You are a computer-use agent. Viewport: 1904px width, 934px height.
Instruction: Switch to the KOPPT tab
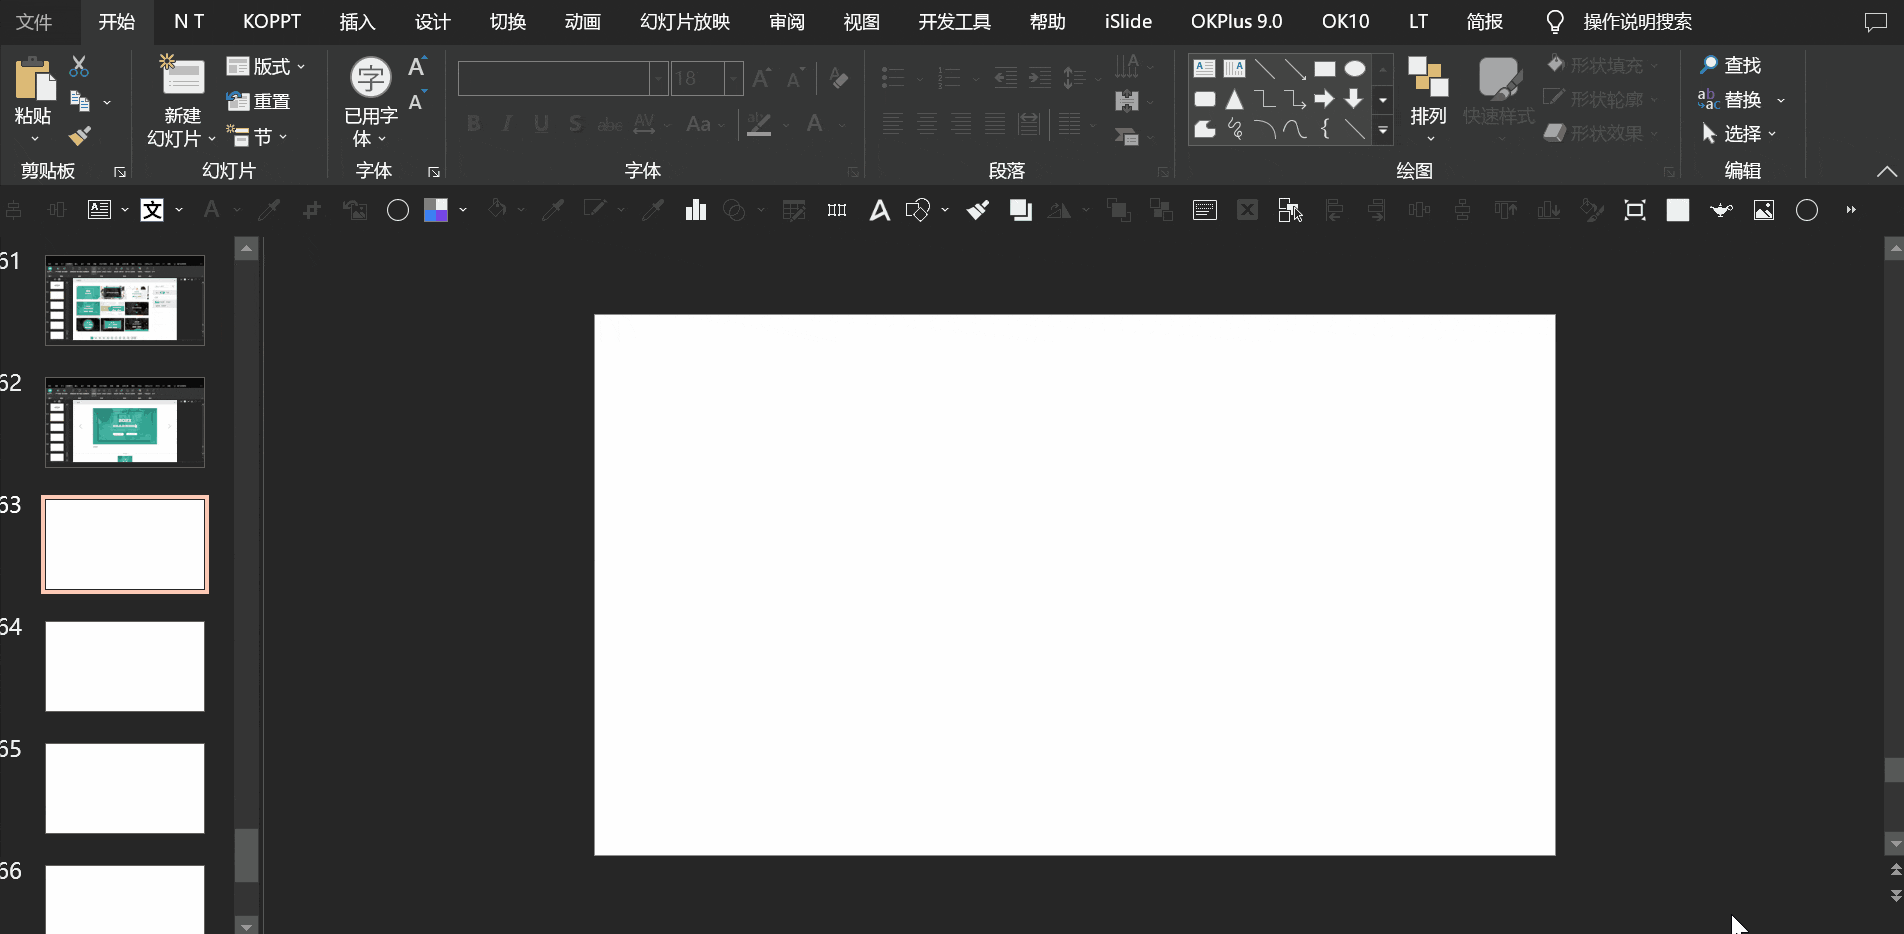coord(272,22)
